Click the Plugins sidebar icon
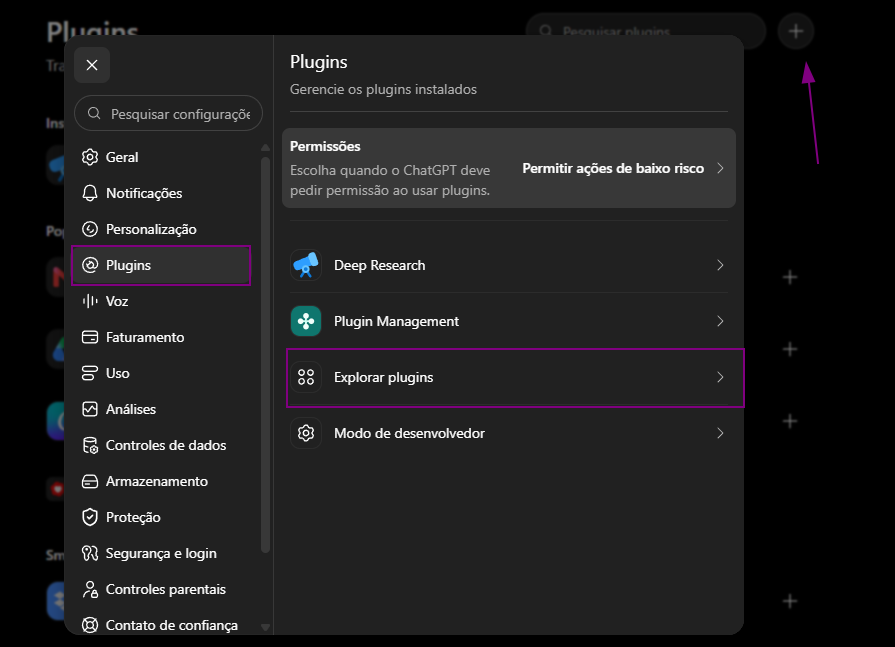The height and width of the screenshot is (647, 895). coord(90,265)
